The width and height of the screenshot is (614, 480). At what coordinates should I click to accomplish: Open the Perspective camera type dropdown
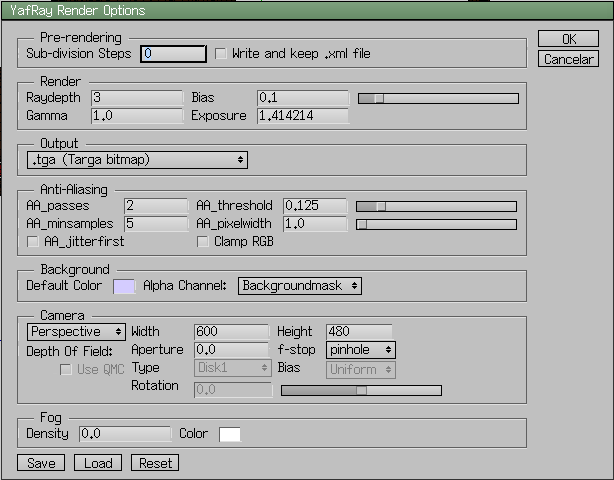(x=76, y=332)
